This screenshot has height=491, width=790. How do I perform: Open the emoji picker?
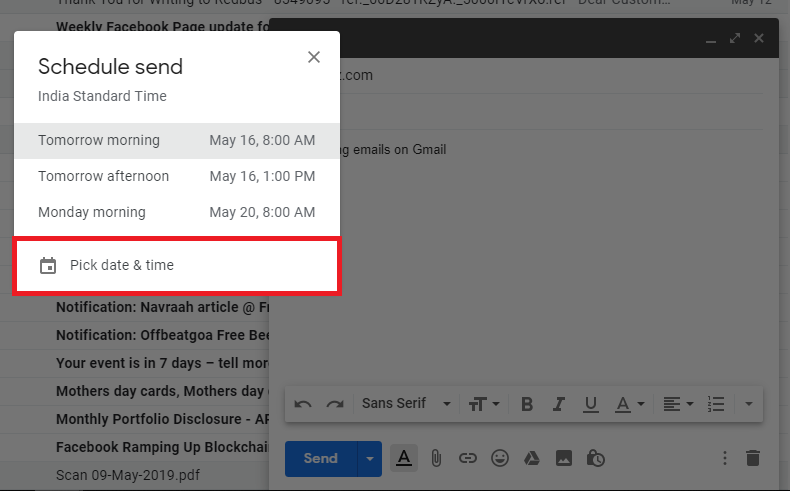(x=500, y=458)
